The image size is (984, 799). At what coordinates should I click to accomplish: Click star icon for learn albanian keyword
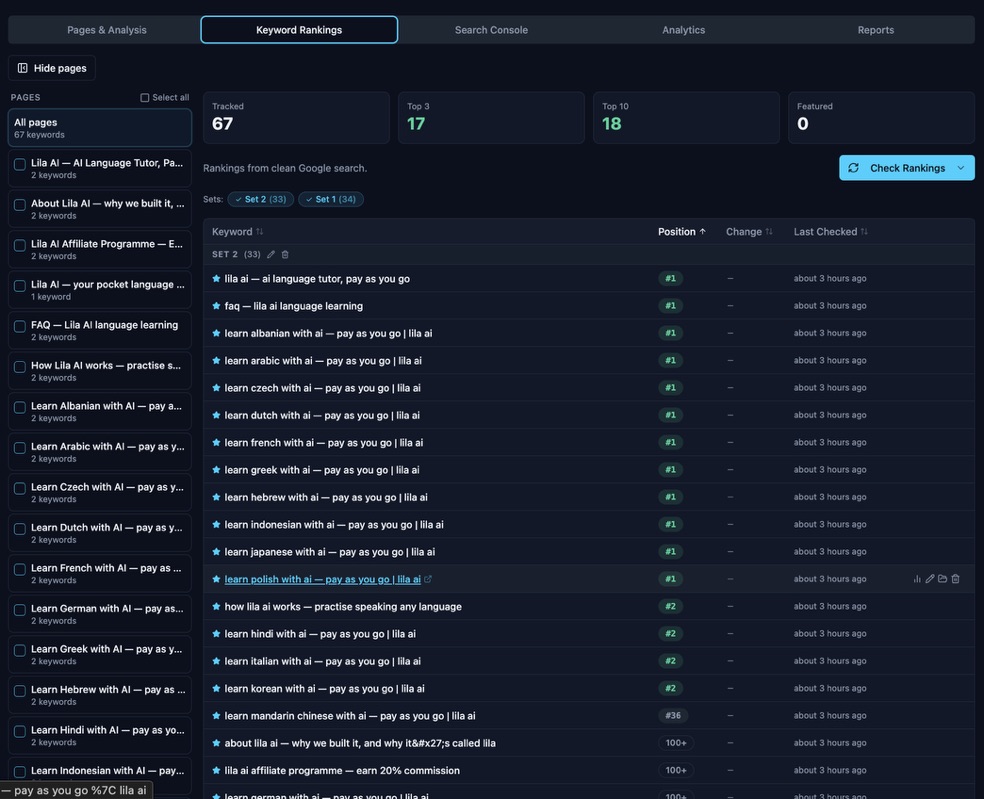coord(216,333)
